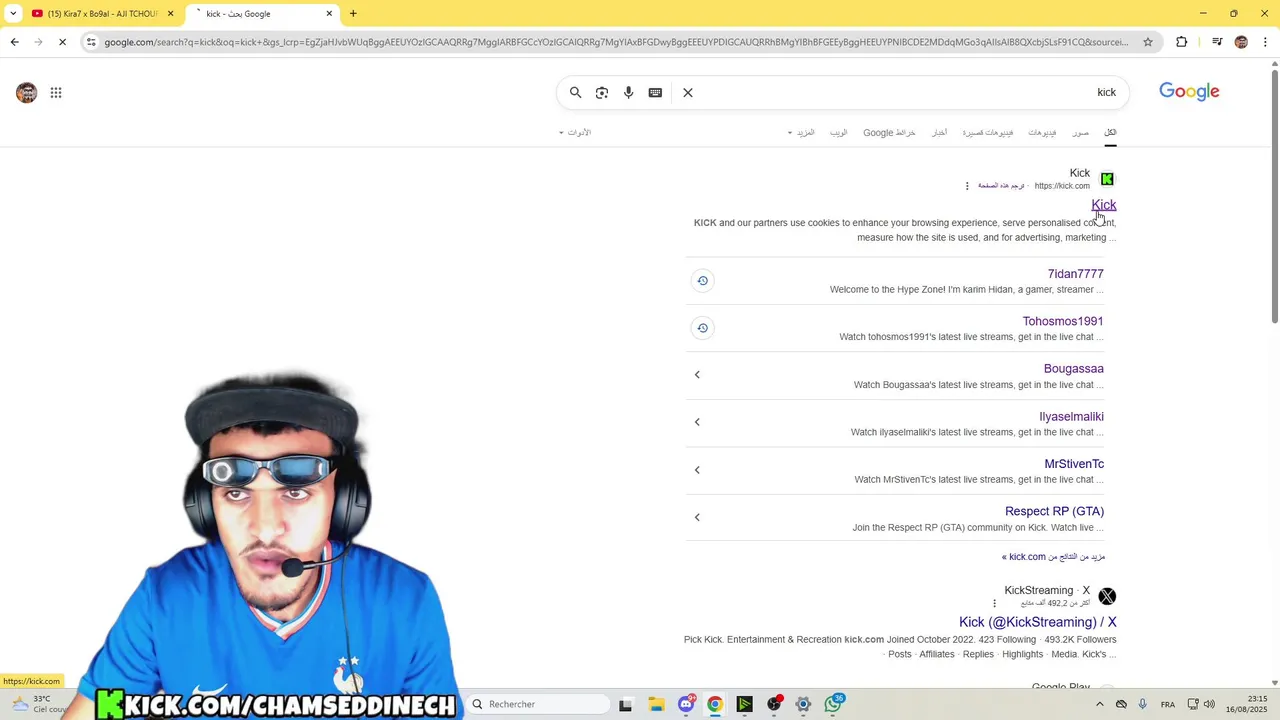
Task: Open the Kick main result link
Action: pyautogui.click(x=1103, y=205)
